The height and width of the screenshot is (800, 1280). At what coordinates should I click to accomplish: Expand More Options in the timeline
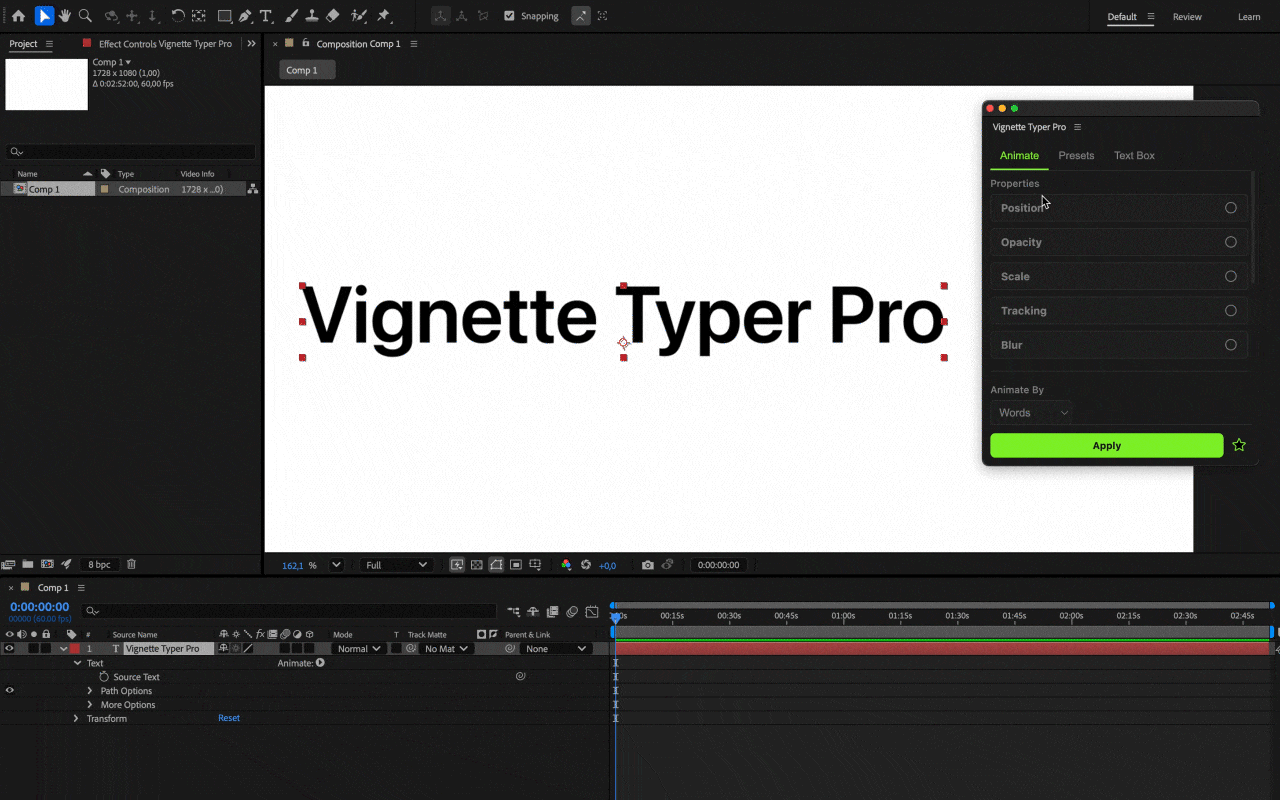coord(90,705)
